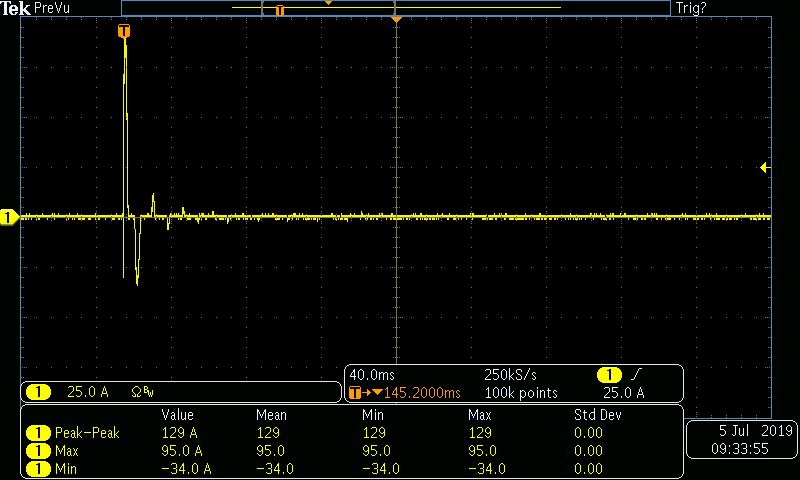Select the Min measurement row label

click(66, 468)
